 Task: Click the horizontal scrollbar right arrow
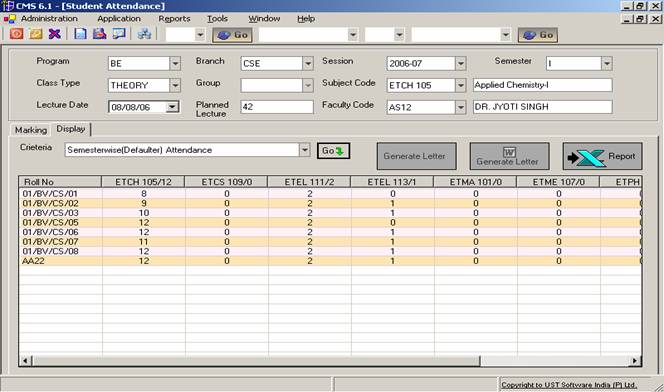[x=634, y=361]
